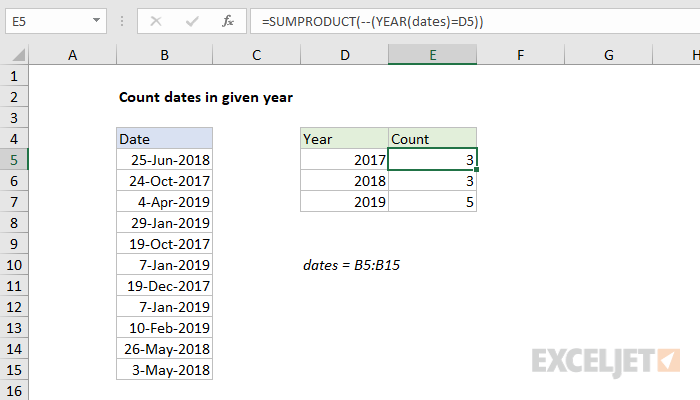Screen dimensions: 700x400
Task: Select row 6 header
Action: click(x=14, y=181)
